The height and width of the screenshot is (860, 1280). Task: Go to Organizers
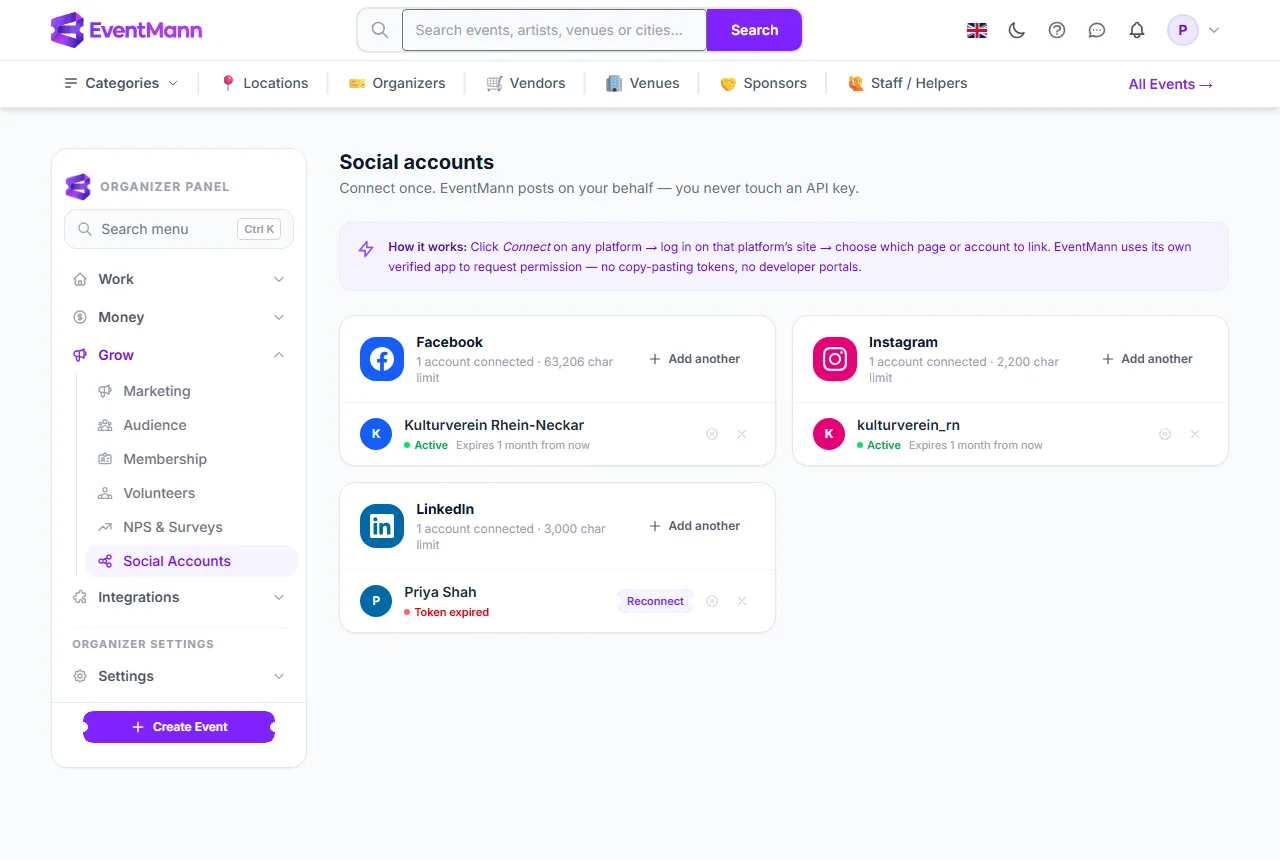pyautogui.click(x=397, y=83)
